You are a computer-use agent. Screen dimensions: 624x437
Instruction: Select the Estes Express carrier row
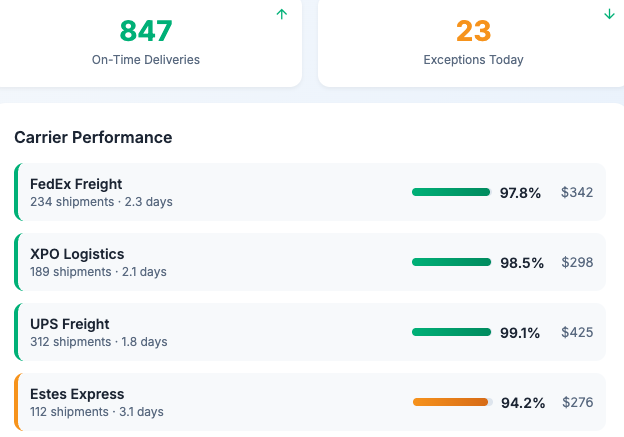point(310,402)
